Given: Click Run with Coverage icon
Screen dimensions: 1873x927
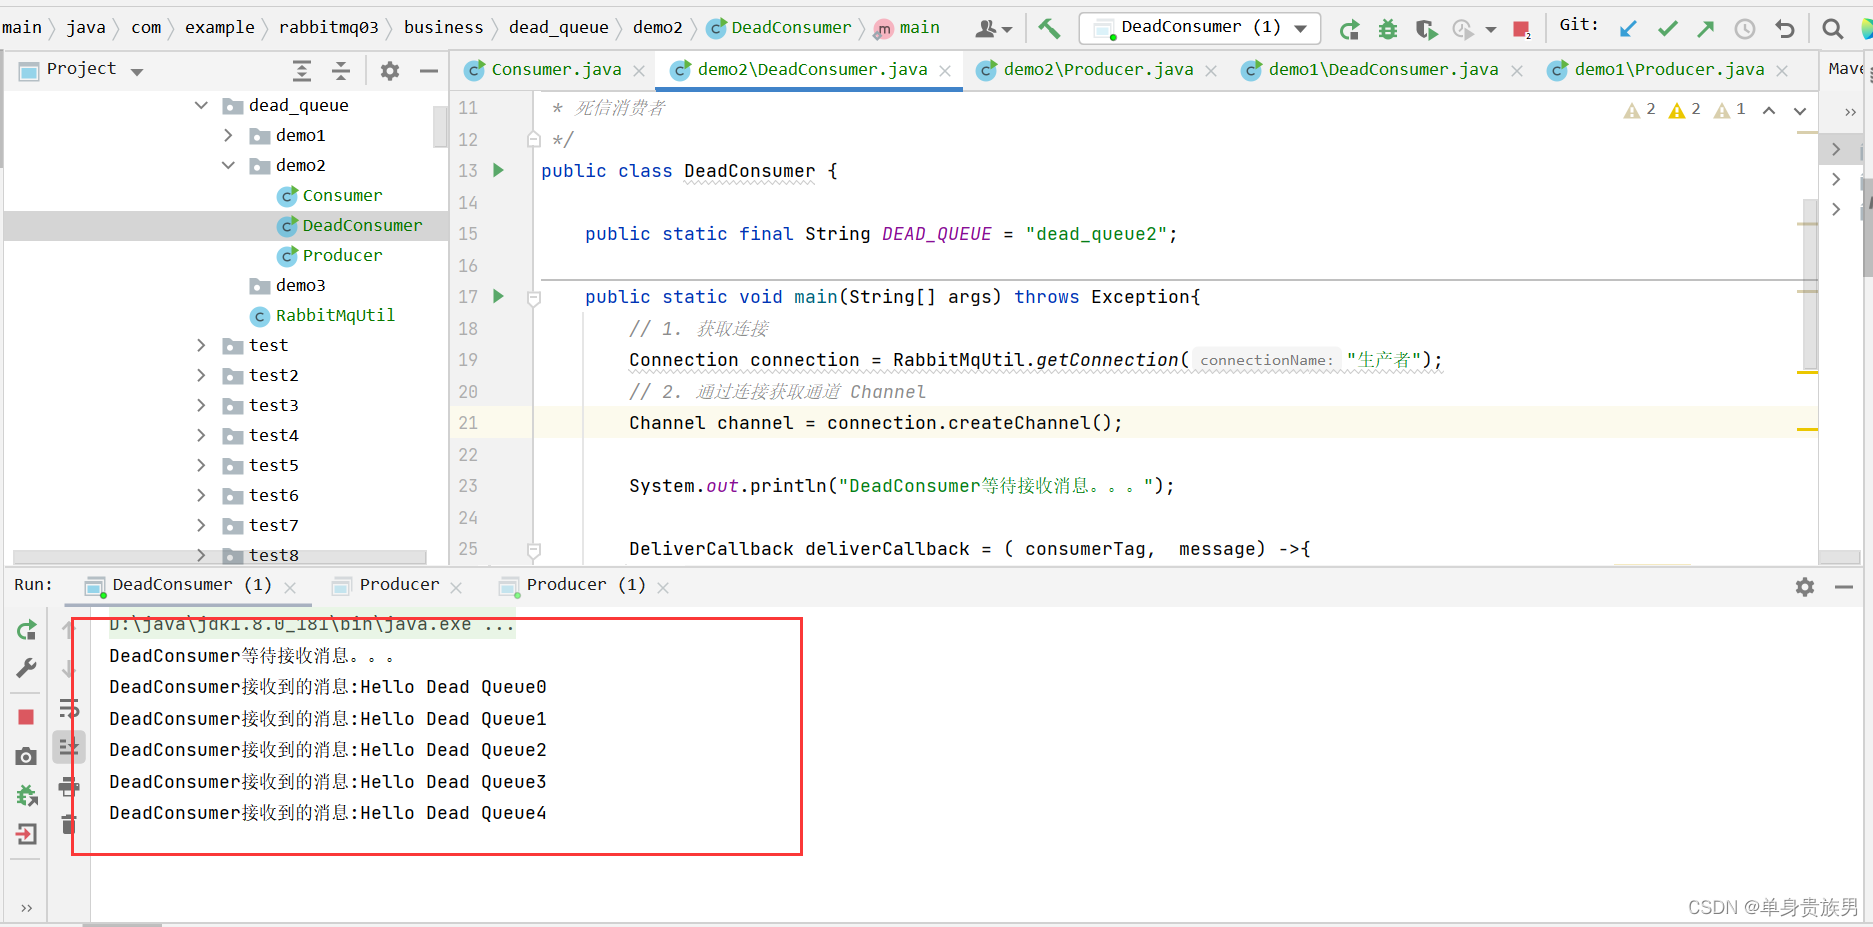Looking at the screenshot, I should coord(1426,29).
